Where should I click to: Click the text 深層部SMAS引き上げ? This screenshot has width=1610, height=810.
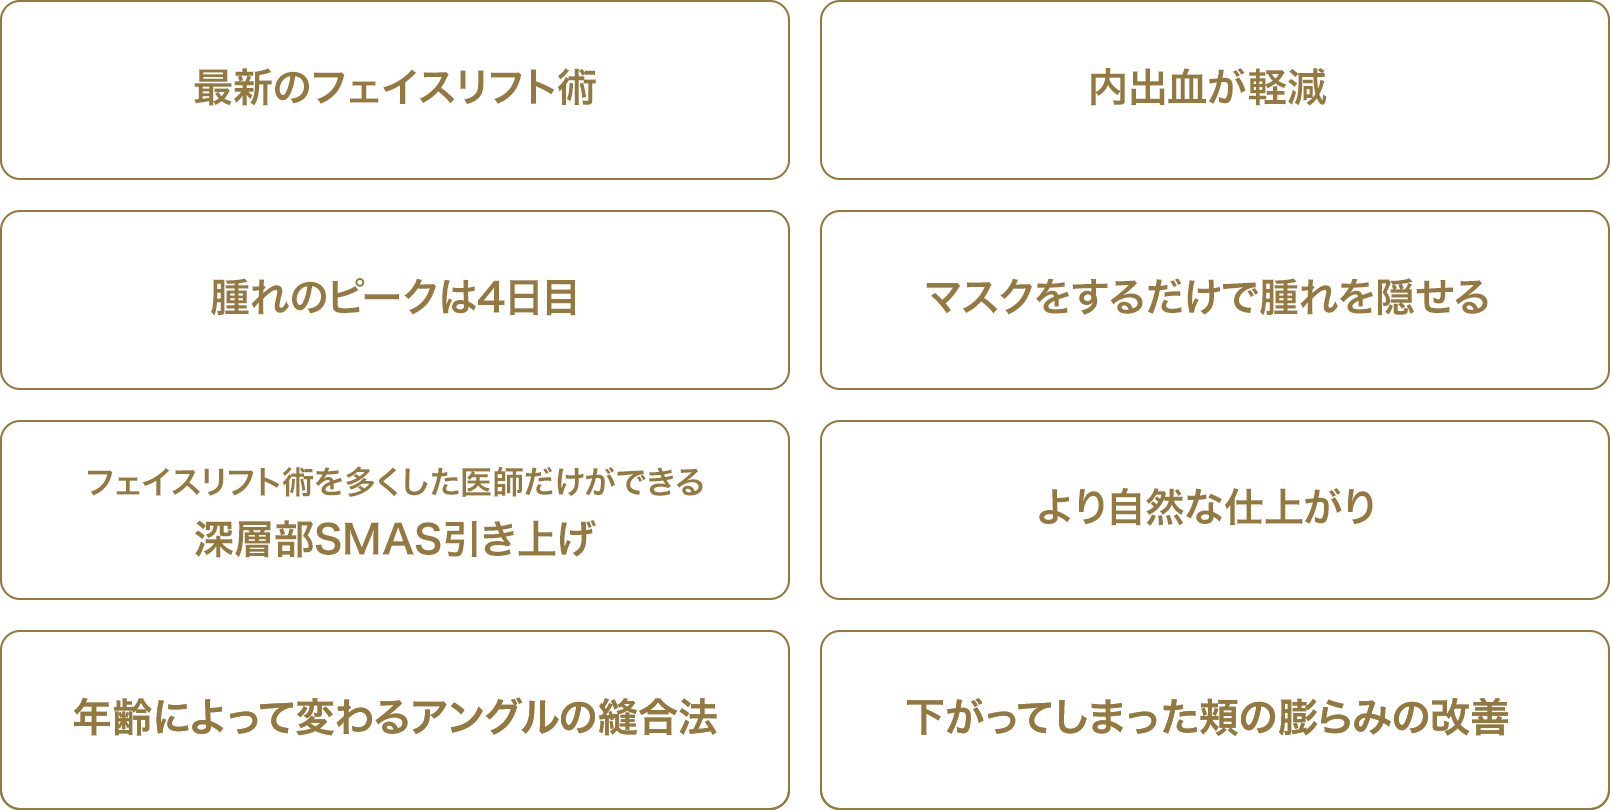coord(395,540)
